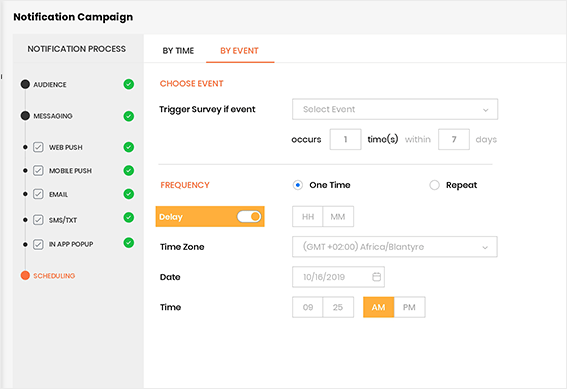This screenshot has width=567, height=389.
Task: Select the Repeat radio button
Action: [434, 185]
